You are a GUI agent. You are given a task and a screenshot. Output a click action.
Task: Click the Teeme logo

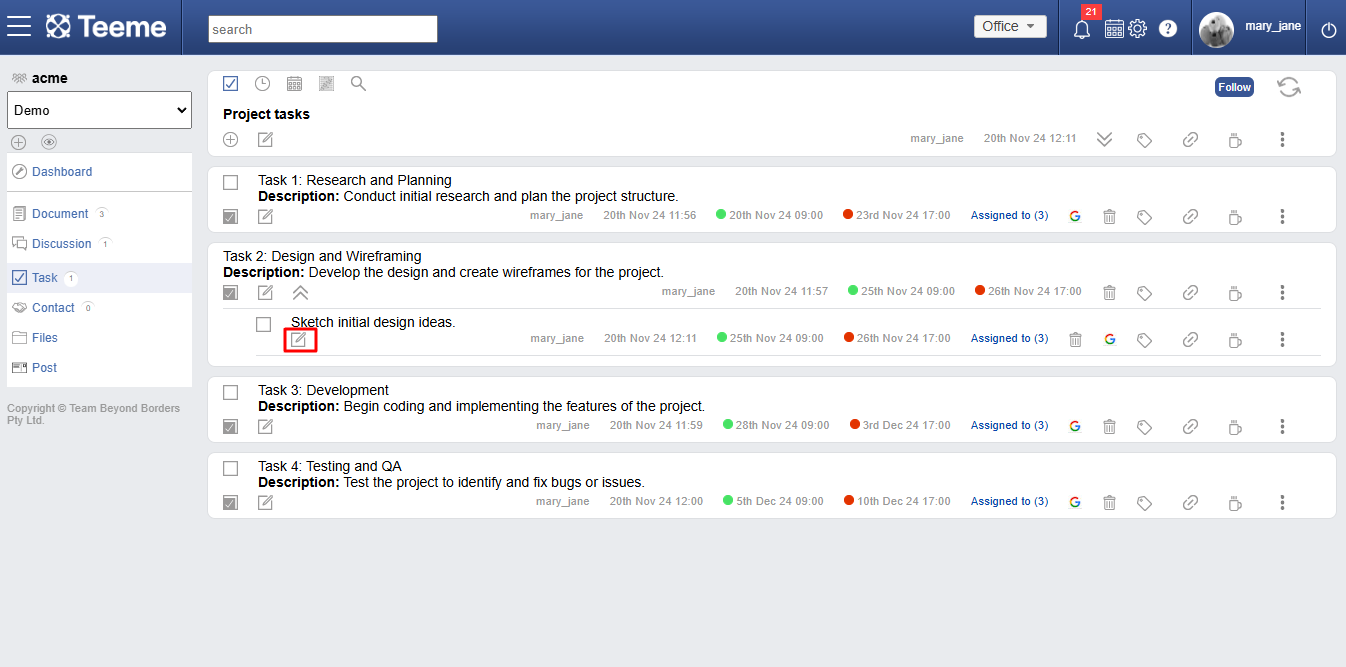tap(106, 27)
